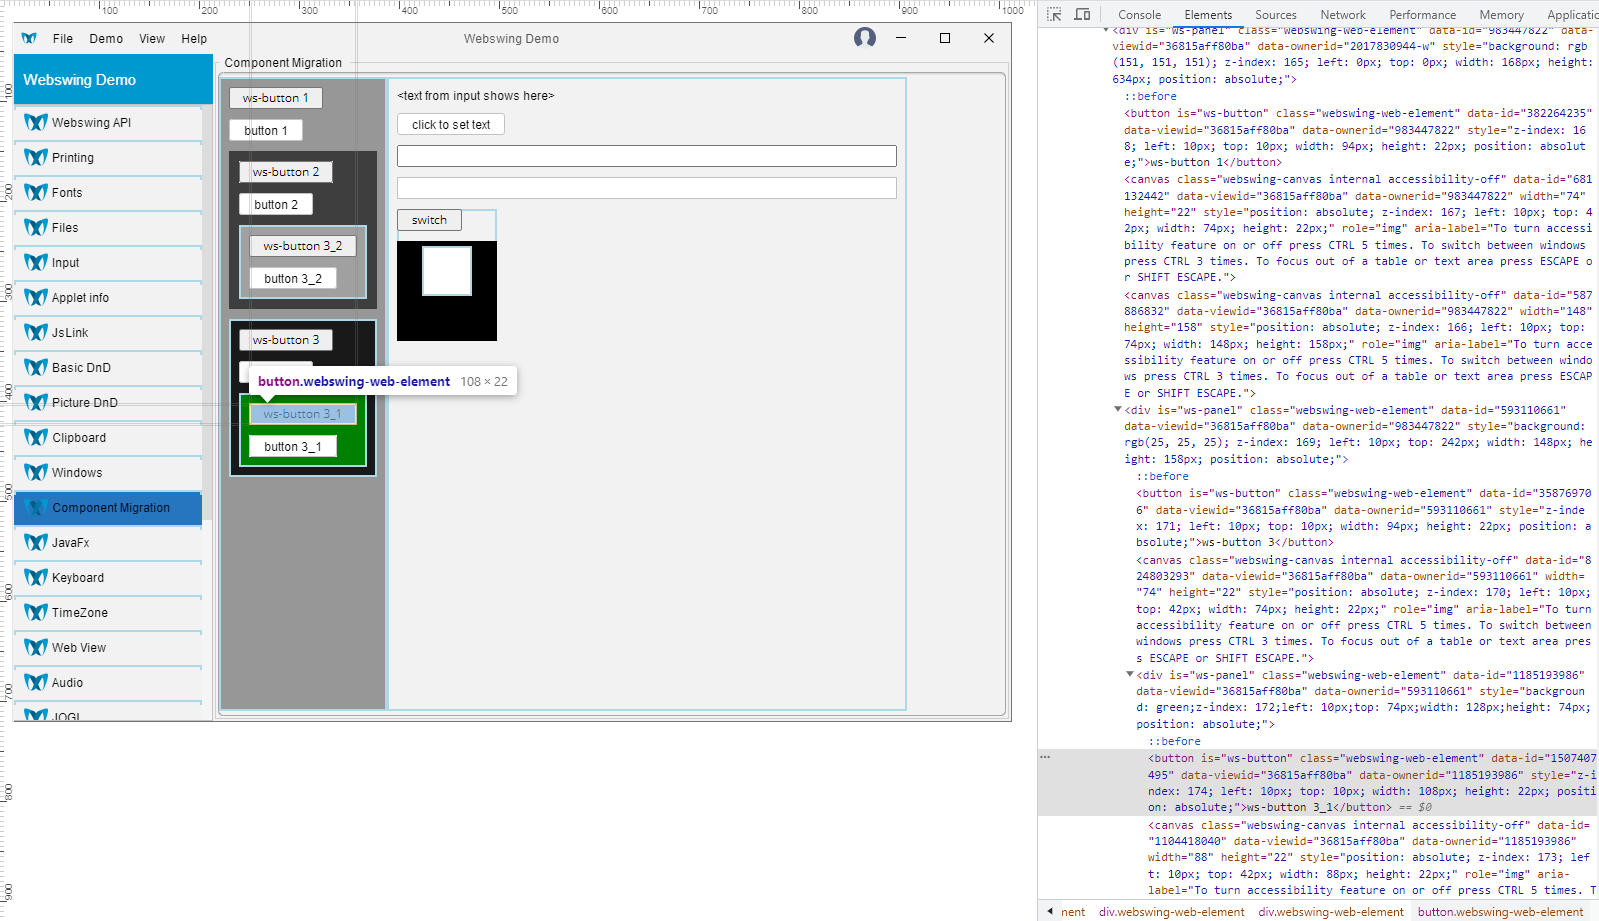The image size is (1599, 921).
Task: Click the button 2 button
Action: [276, 204]
